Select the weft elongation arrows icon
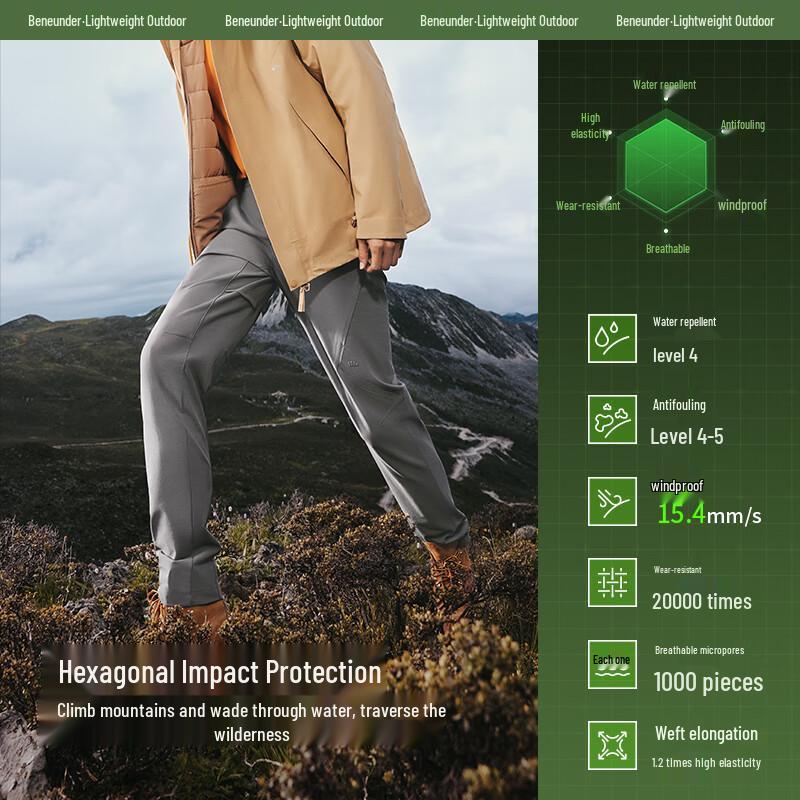800x800 pixels. click(612, 746)
